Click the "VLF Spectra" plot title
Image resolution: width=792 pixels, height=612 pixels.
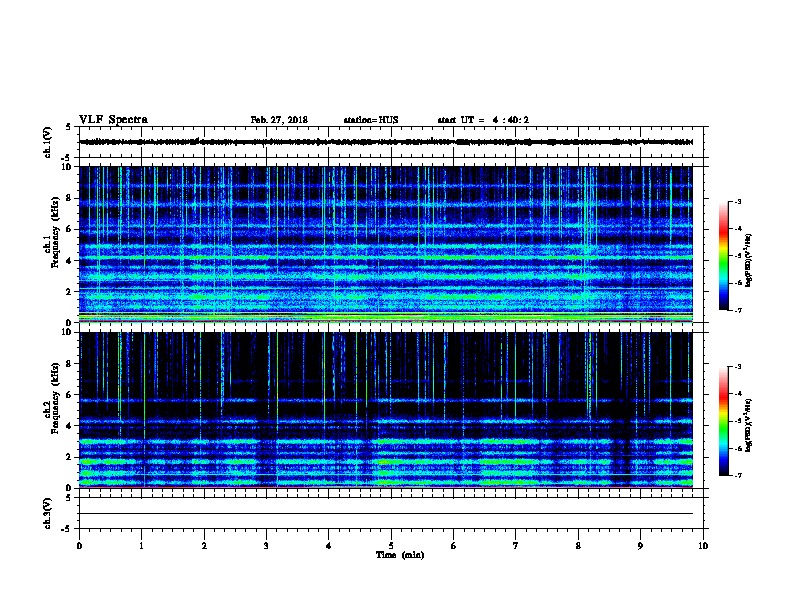pos(113,120)
